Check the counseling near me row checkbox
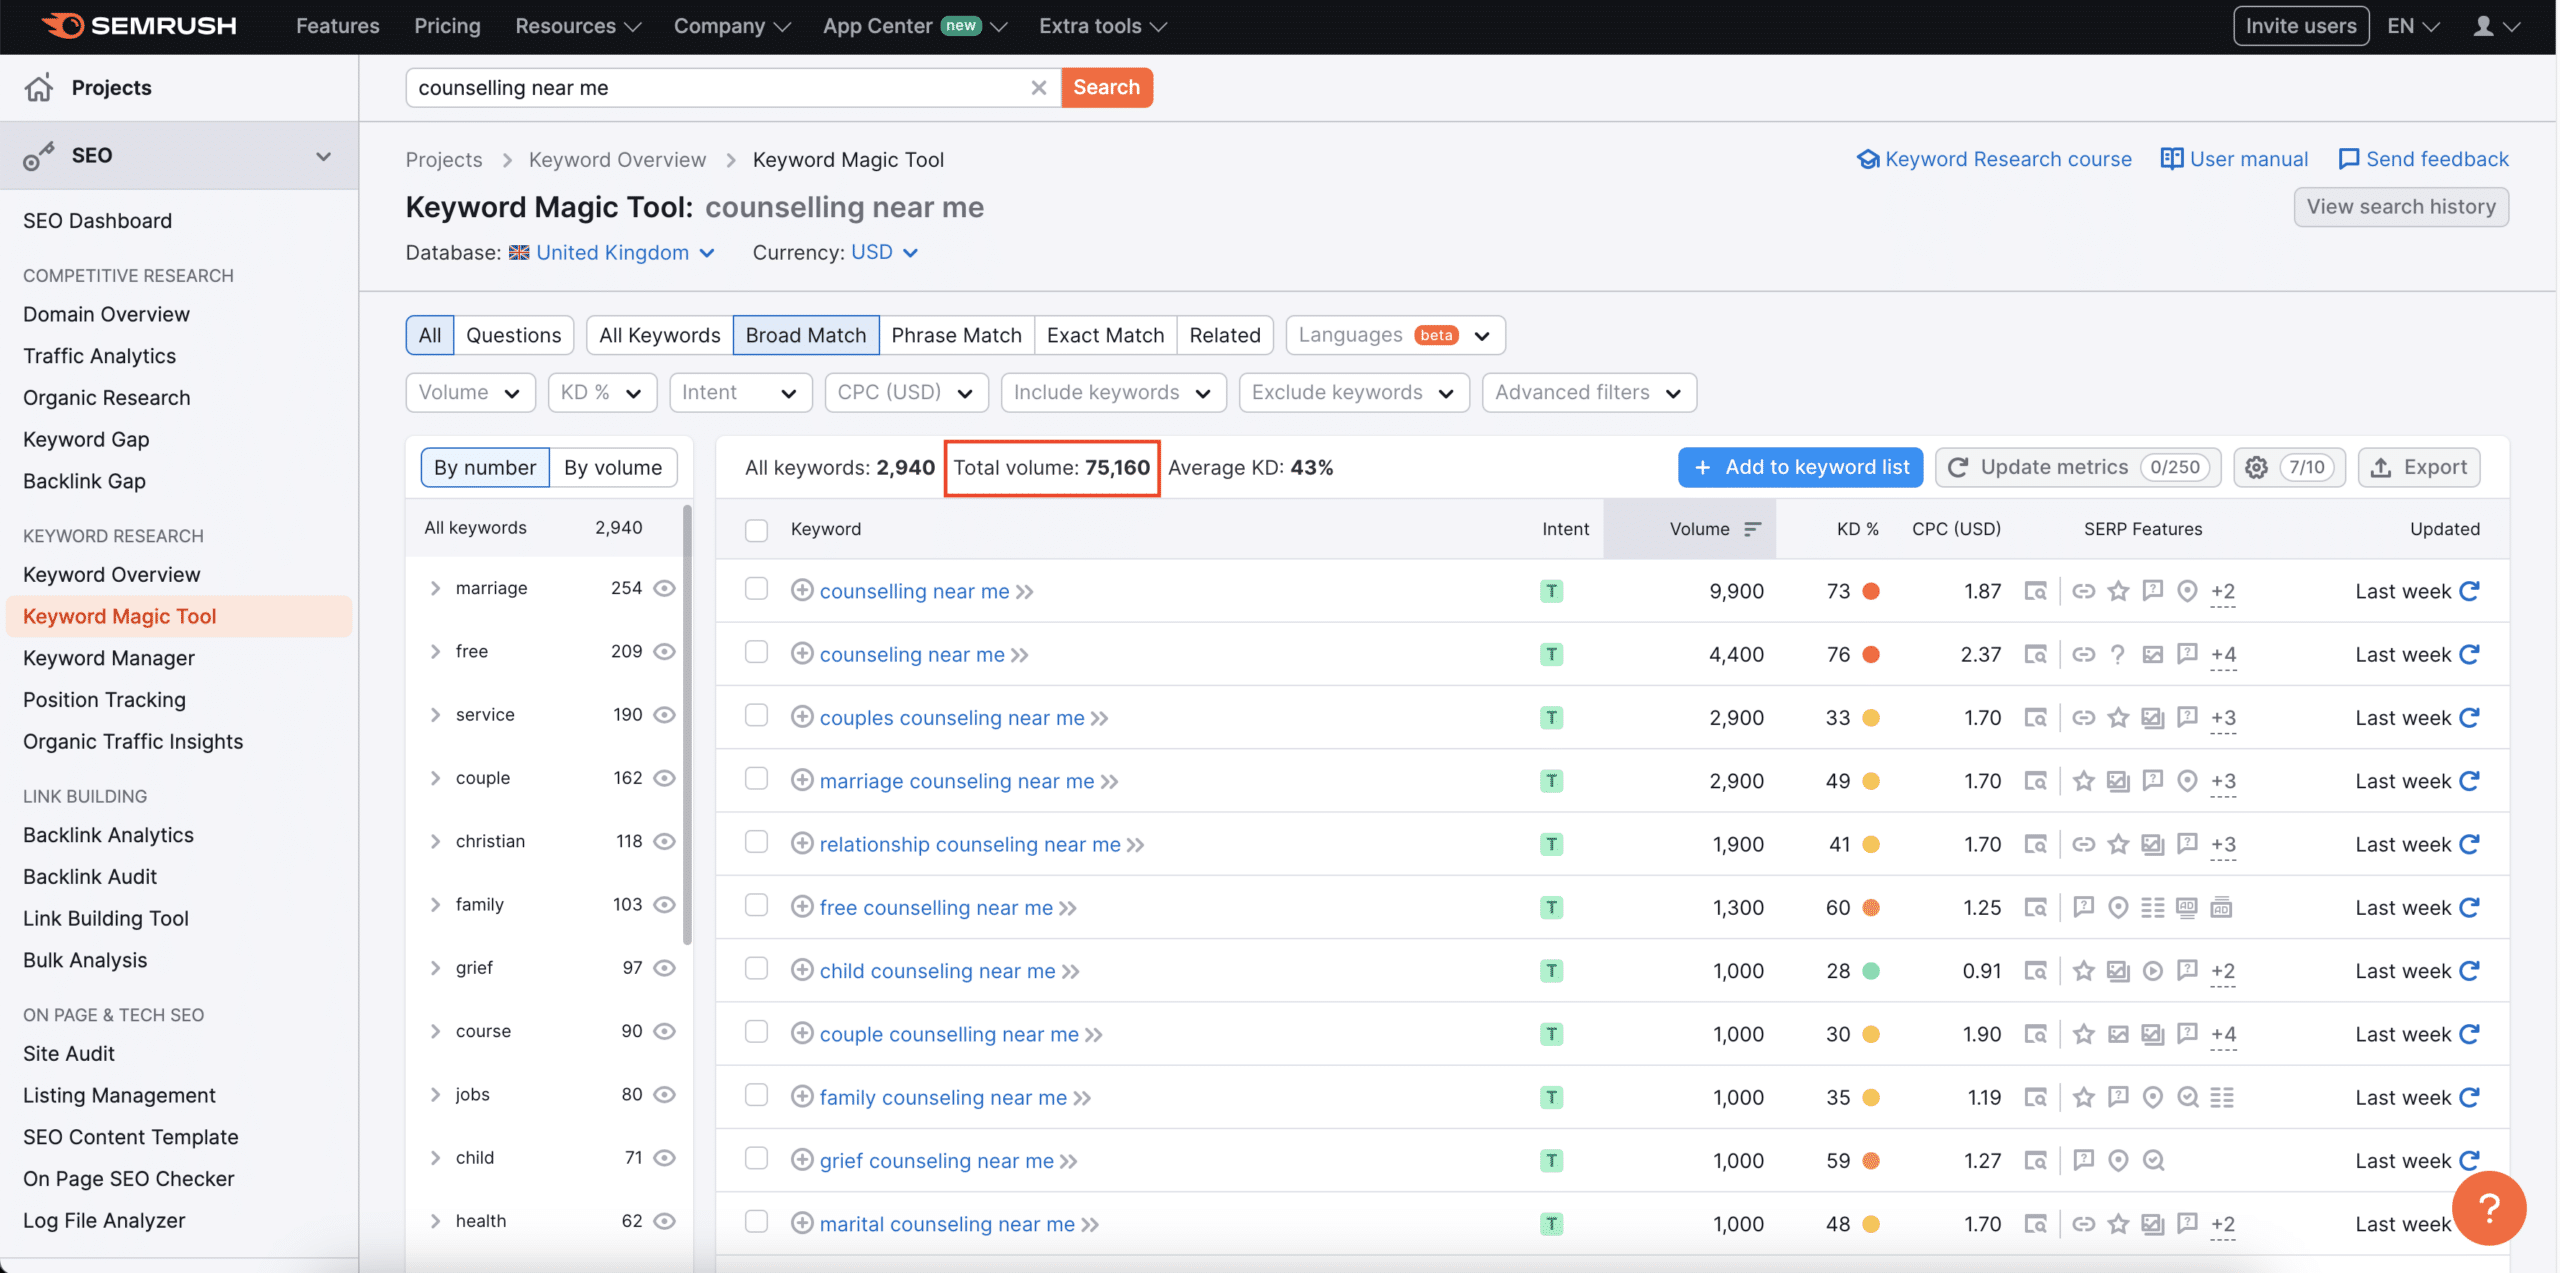 click(757, 652)
